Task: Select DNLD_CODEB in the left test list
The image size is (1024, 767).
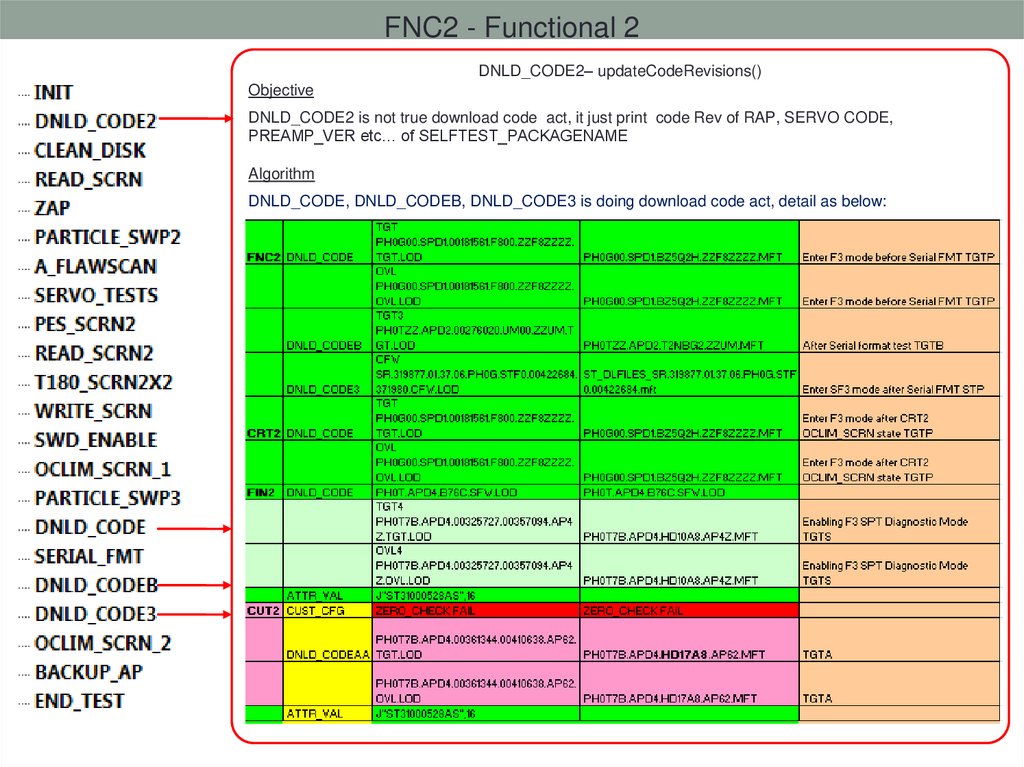Action: 96,585
